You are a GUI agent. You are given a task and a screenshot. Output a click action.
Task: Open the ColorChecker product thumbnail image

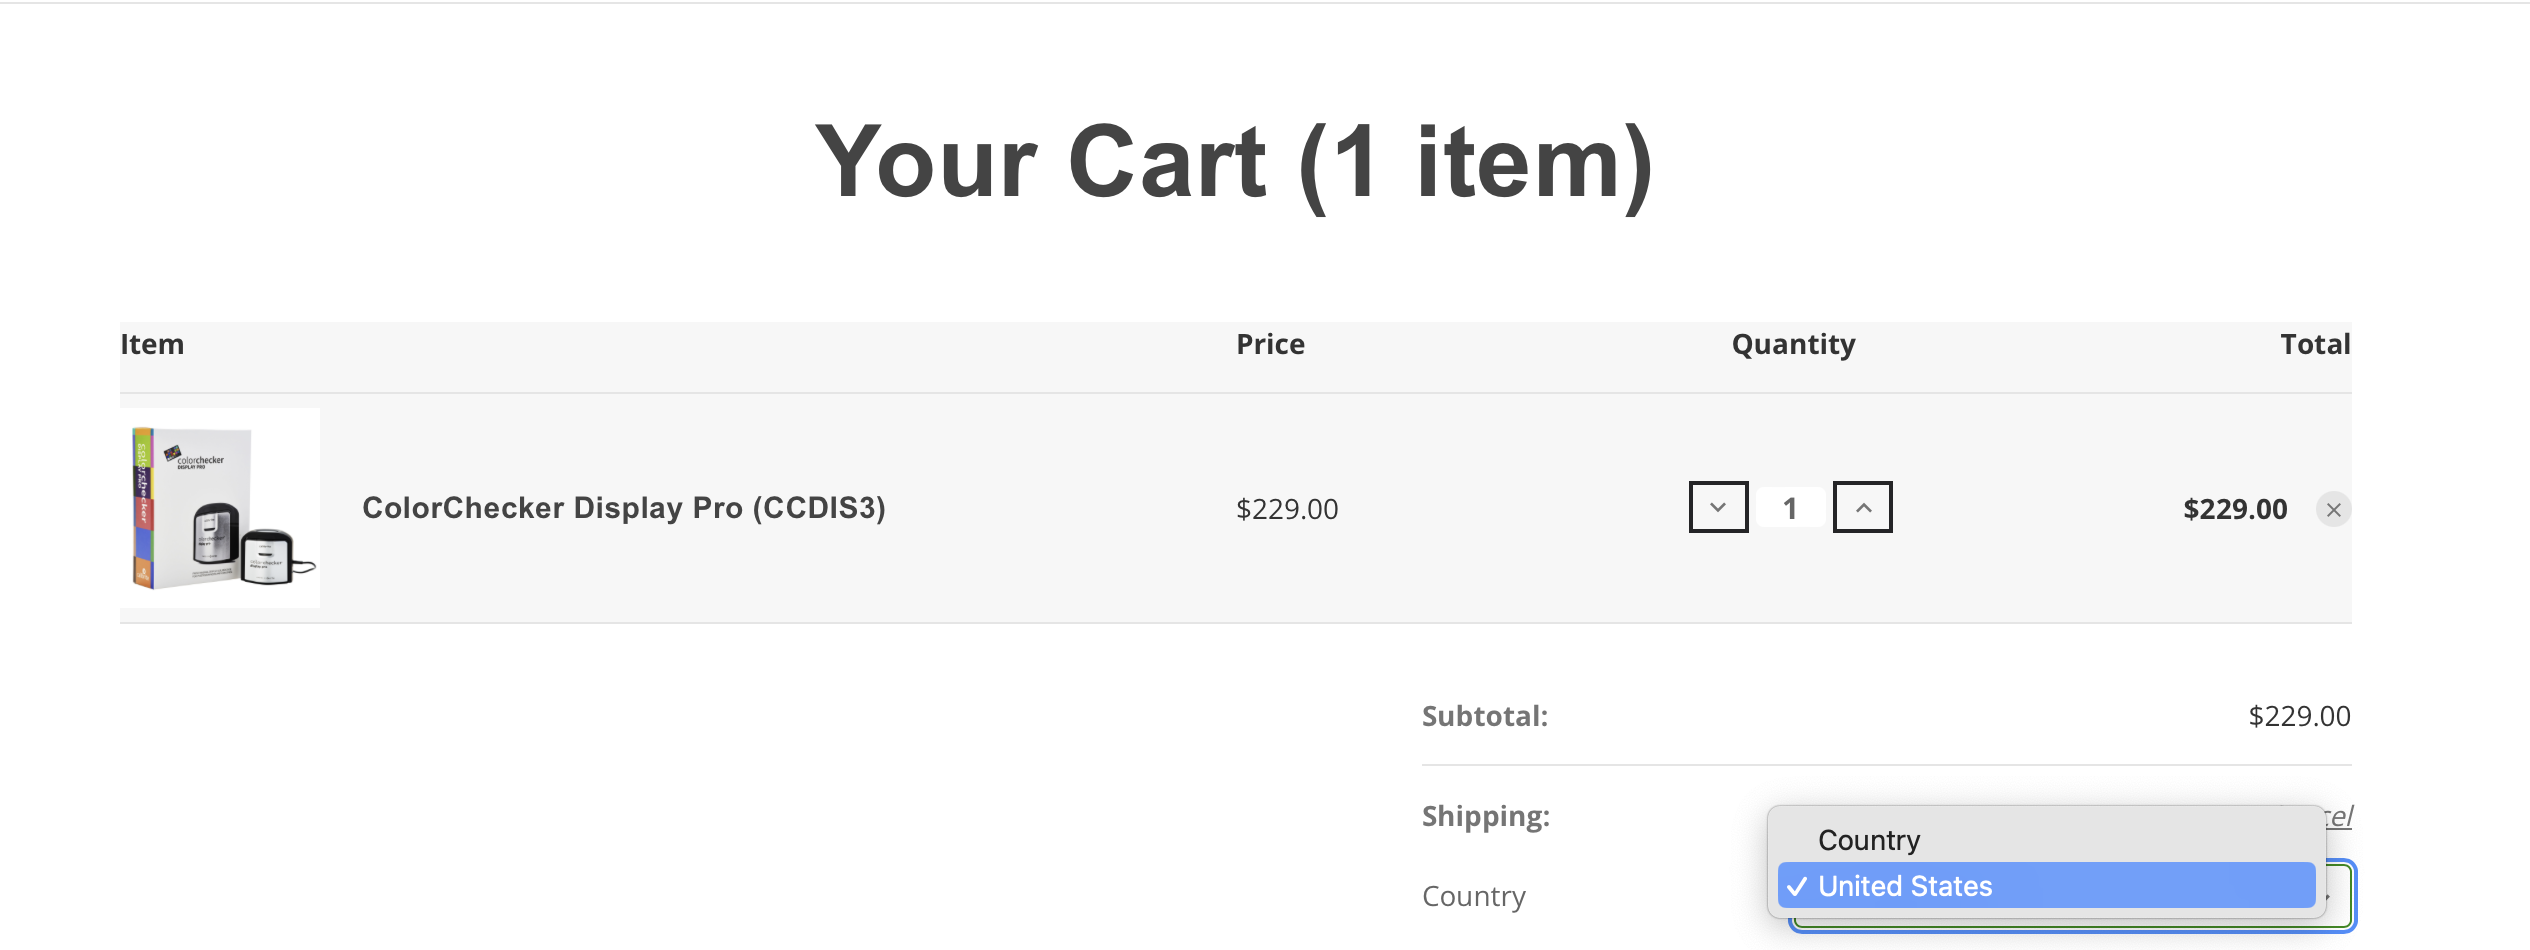[x=220, y=508]
